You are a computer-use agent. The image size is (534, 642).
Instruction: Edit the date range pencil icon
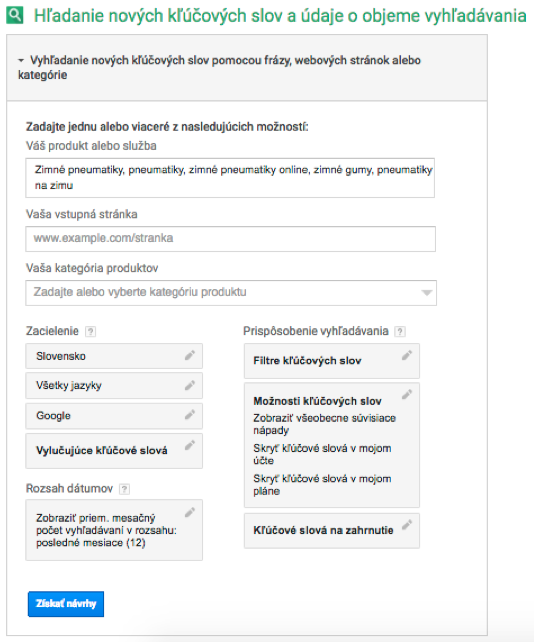tap(190, 512)
